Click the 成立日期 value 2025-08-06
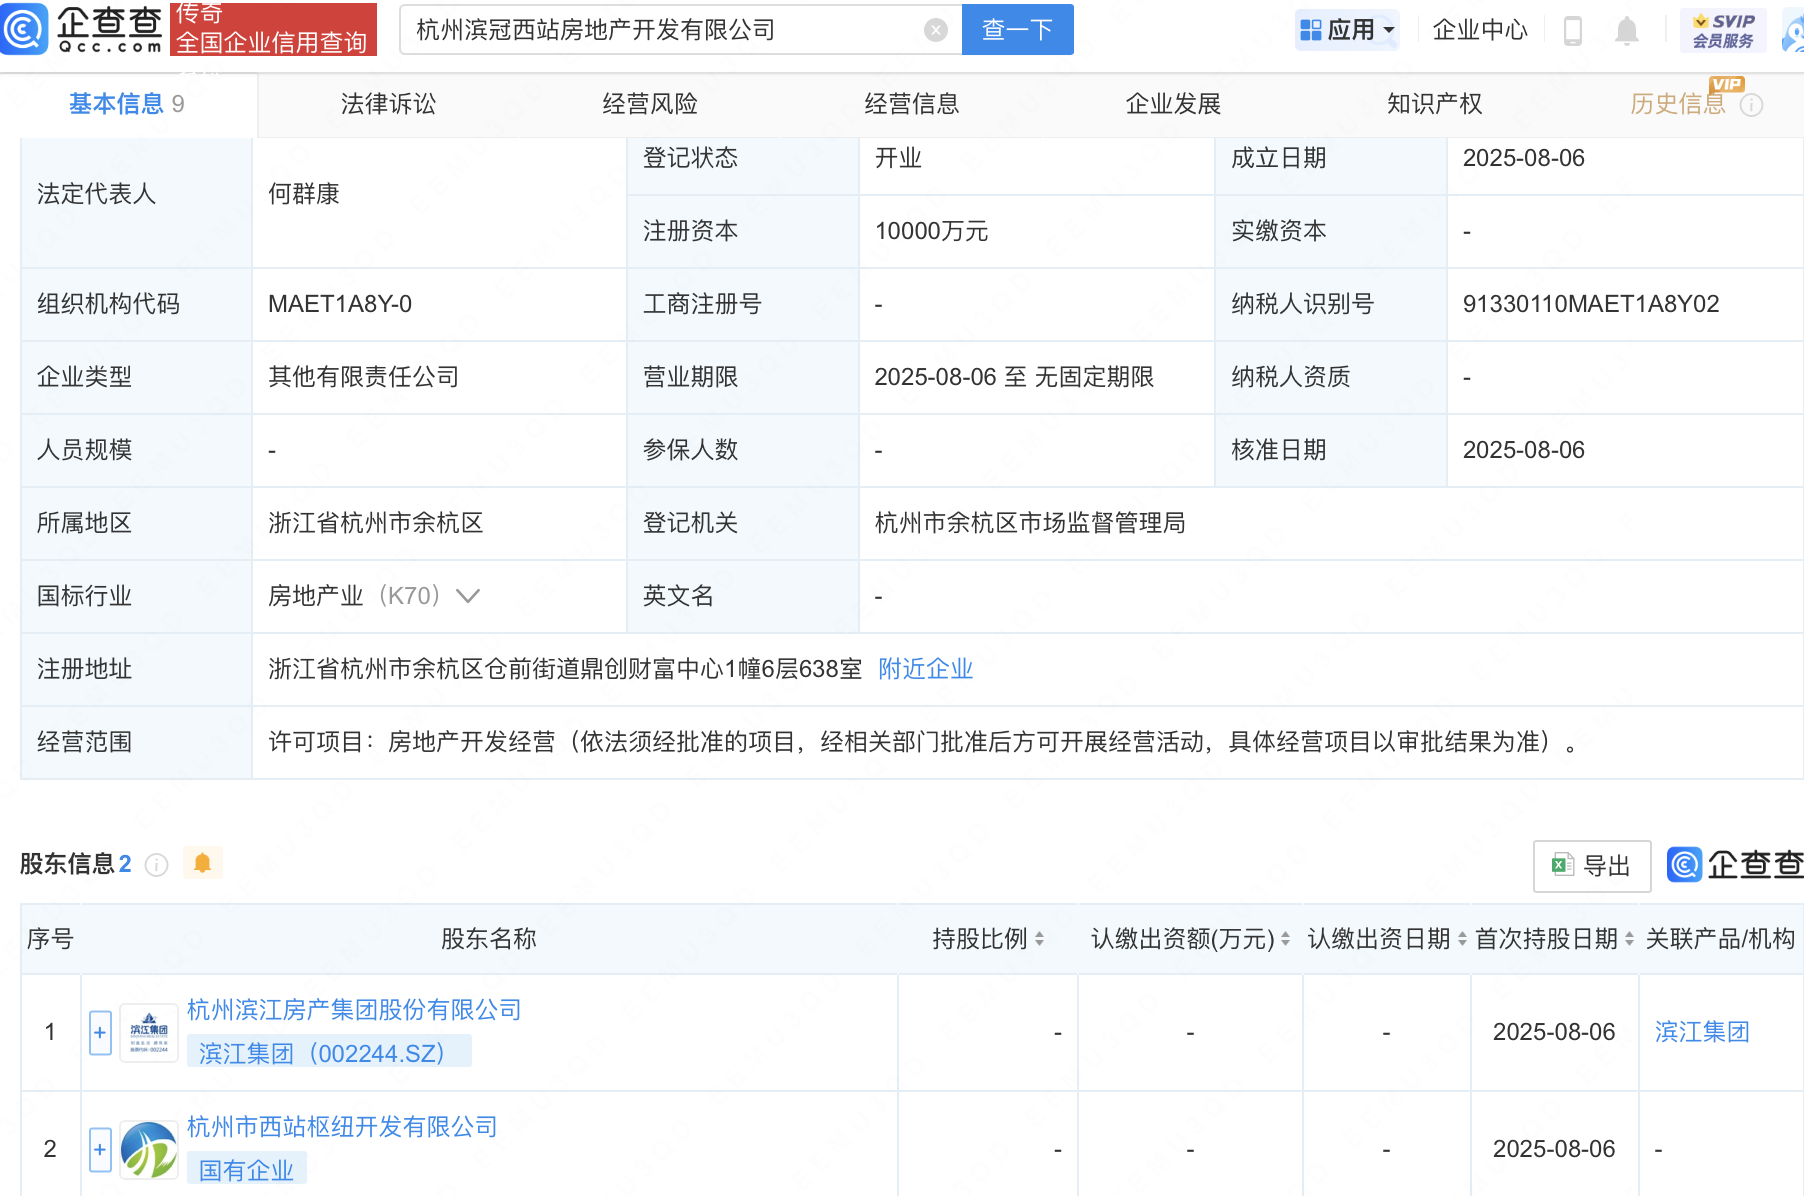This screenshot has width=1804, height=1196. pyautogui.click(x=1524, y=158)
